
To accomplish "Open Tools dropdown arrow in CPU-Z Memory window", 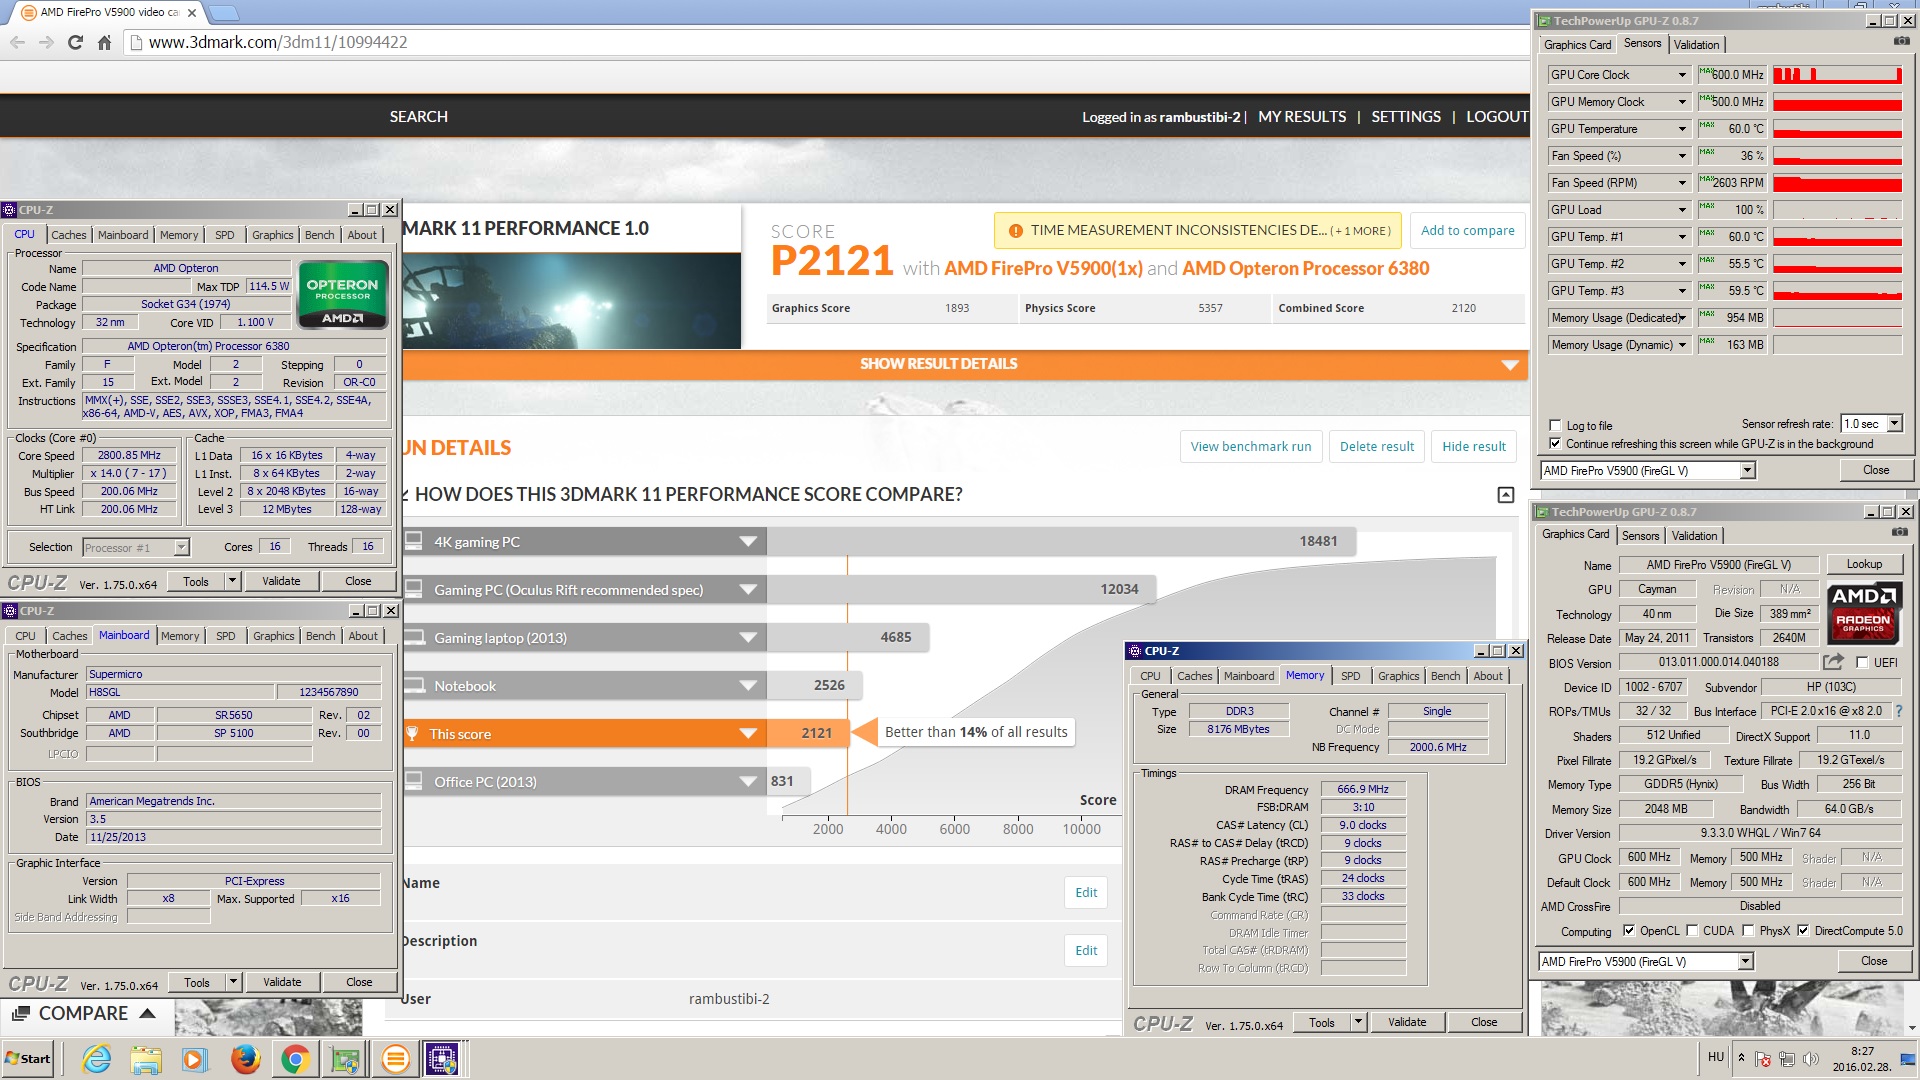I will (1358, 1022).
